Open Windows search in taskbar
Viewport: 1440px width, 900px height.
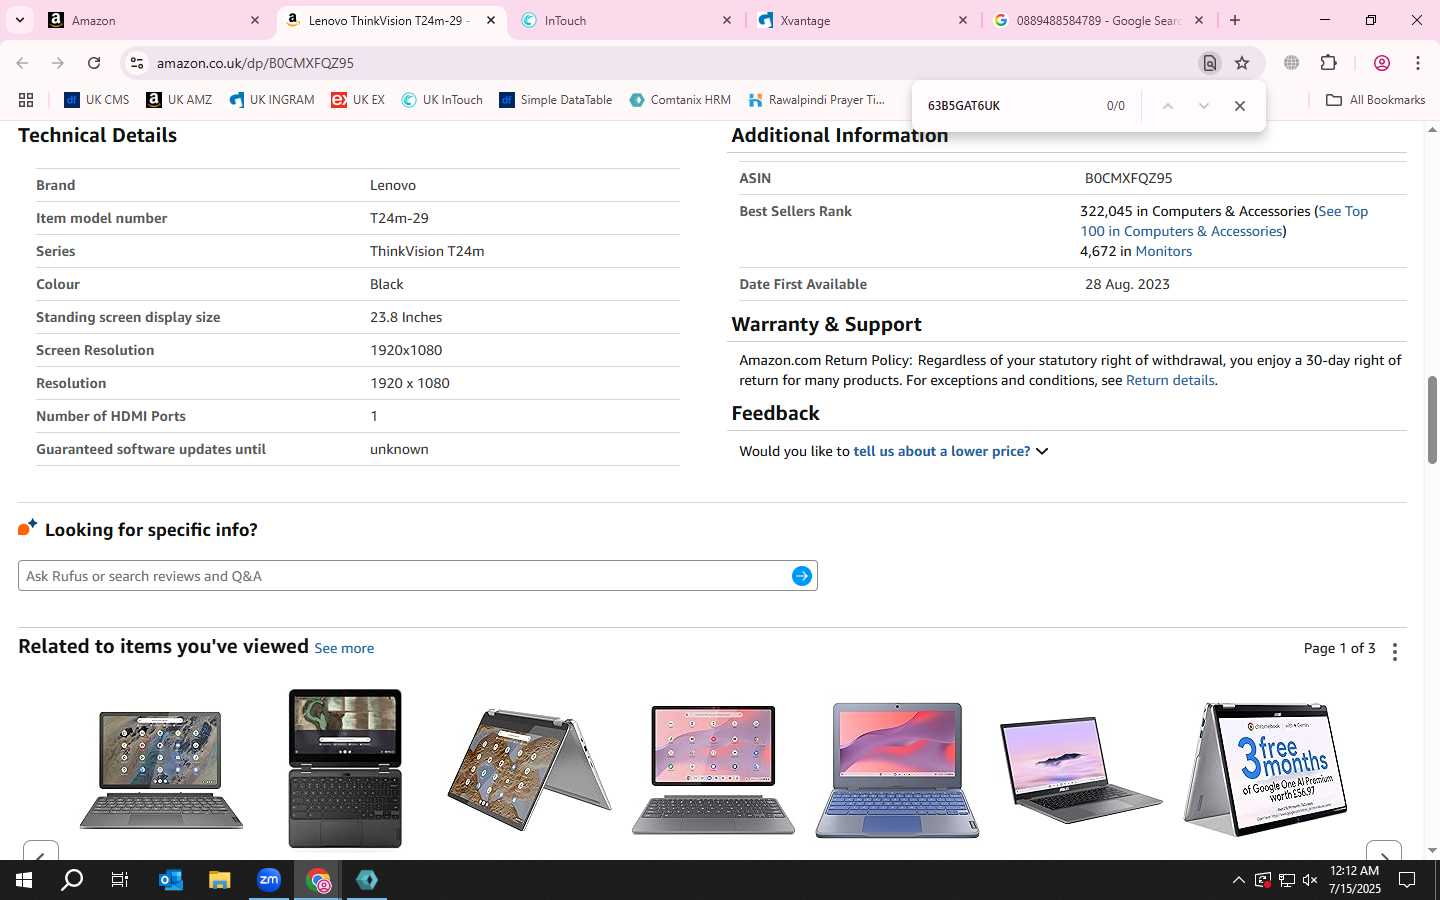[x=72, y=880]
